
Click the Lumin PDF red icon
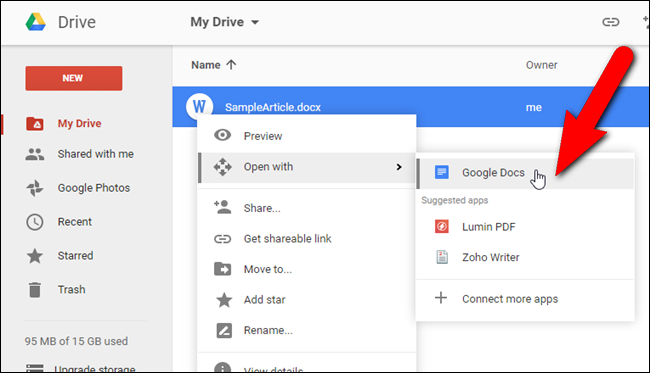[x=441, y=227]
